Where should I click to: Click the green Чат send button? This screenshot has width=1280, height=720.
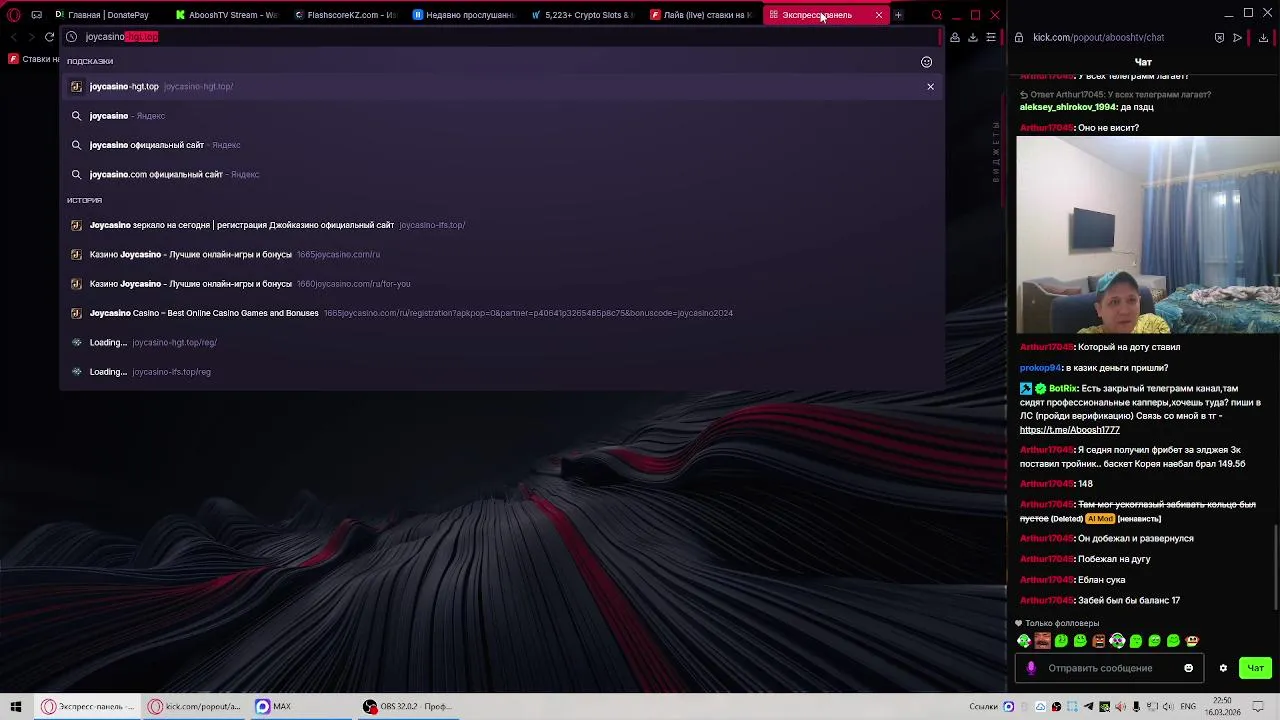[x=1255, y=668]
